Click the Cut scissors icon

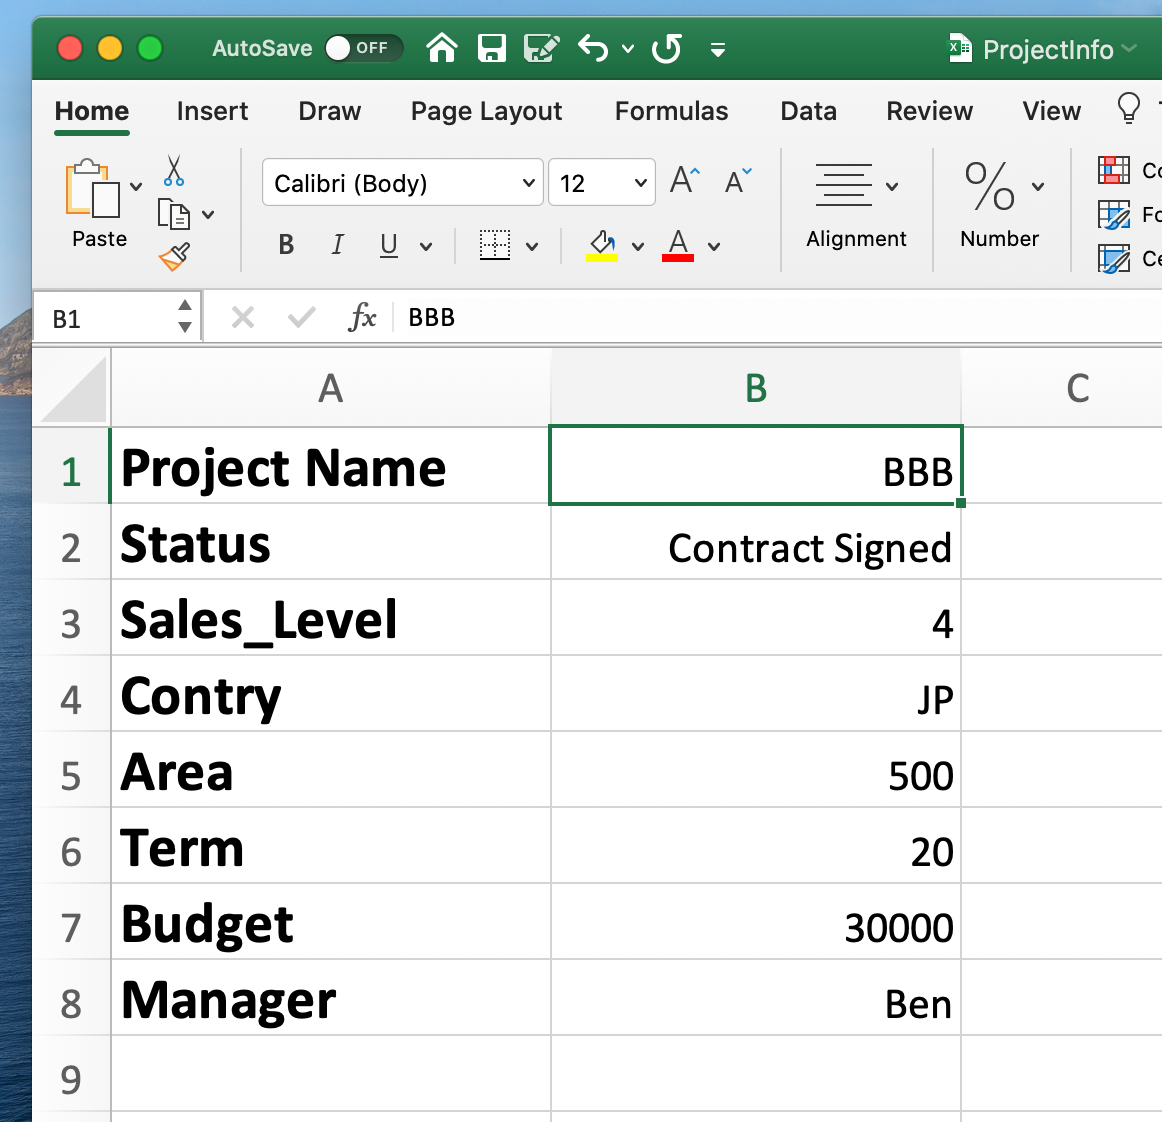click(173, 170)
